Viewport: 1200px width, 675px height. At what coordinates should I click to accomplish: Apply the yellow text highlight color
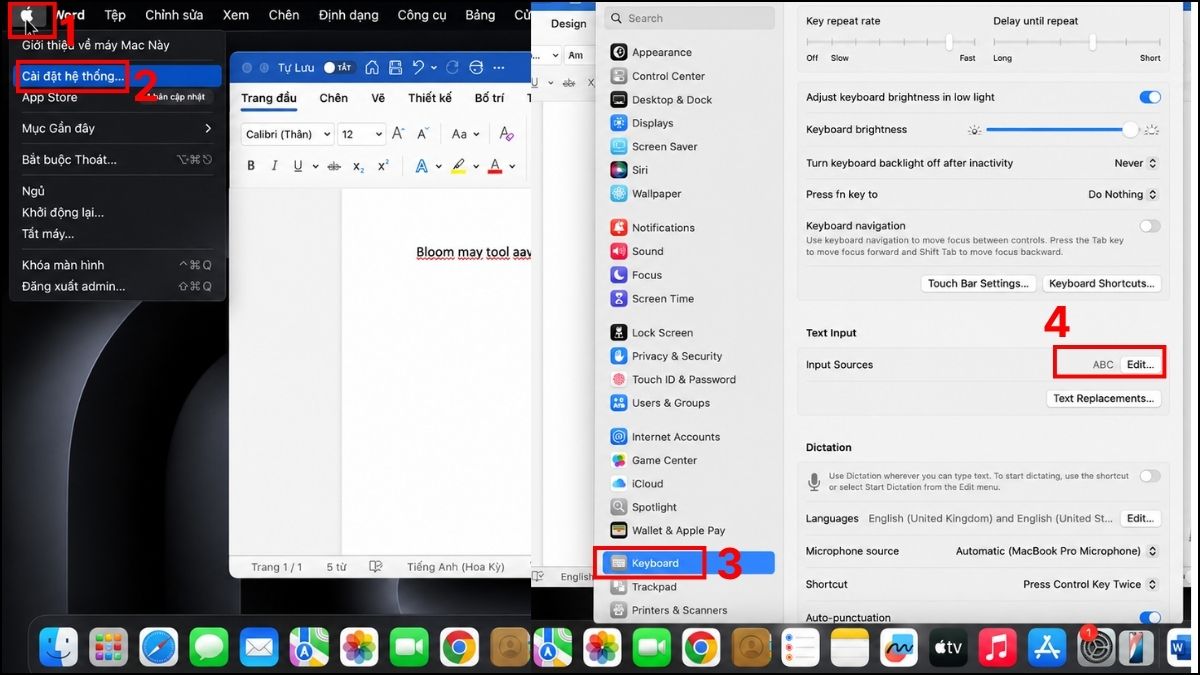(x=458, y=166)
